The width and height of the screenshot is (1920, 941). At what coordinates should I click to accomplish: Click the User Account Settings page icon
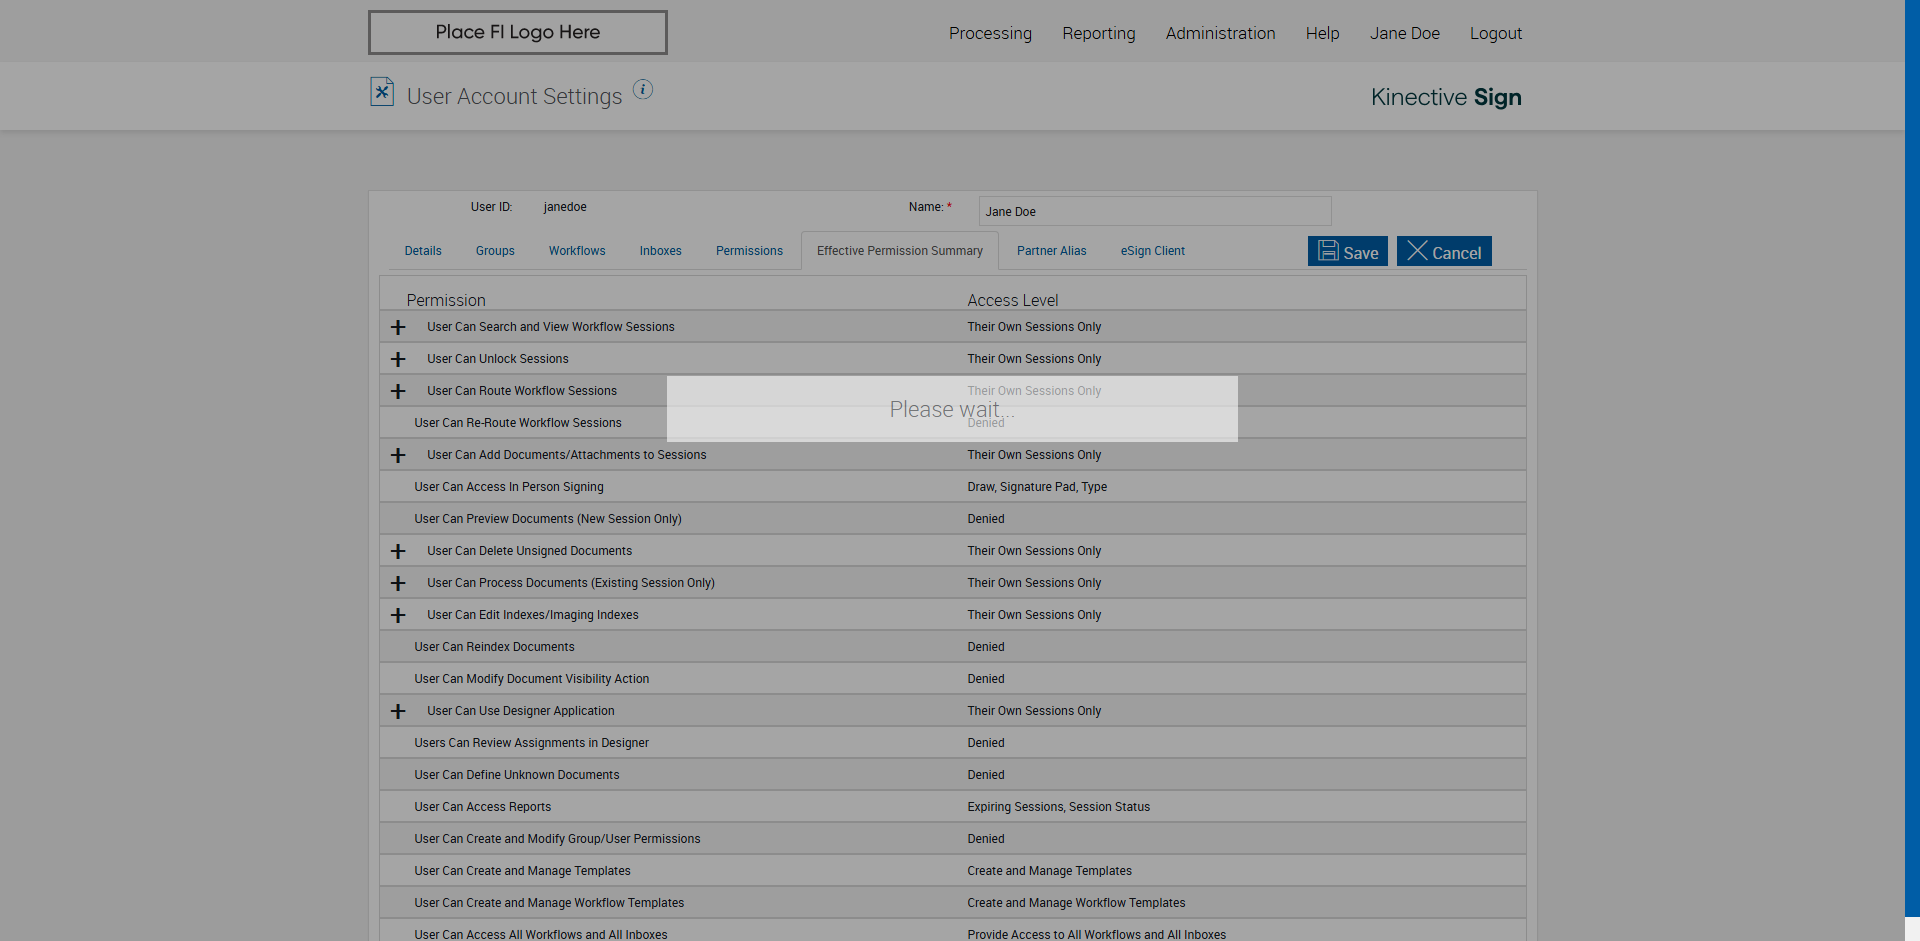382,92
